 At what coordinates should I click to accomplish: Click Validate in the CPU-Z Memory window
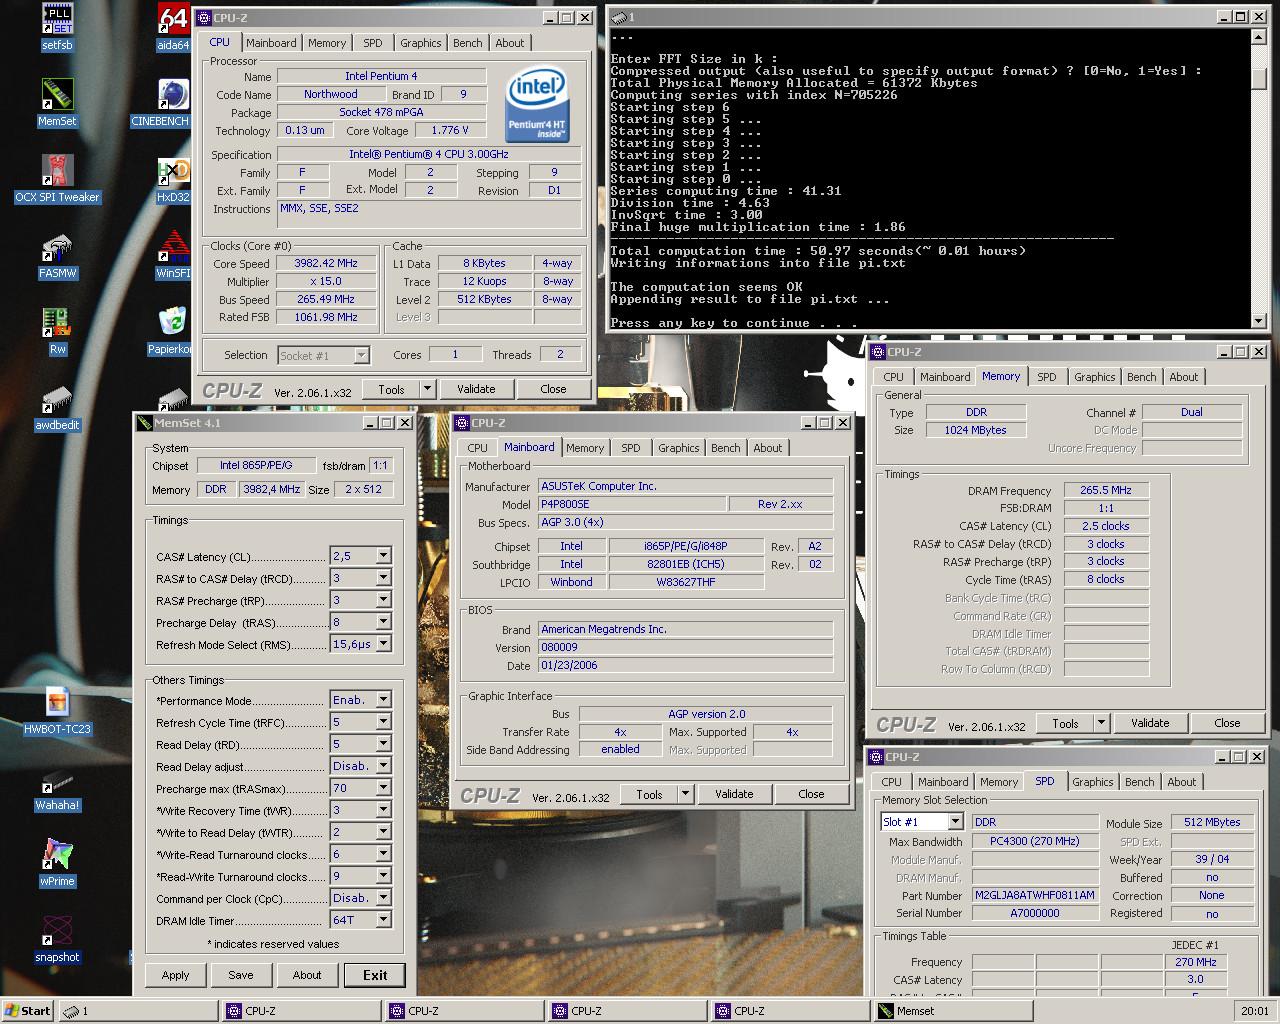(1150, 723)
